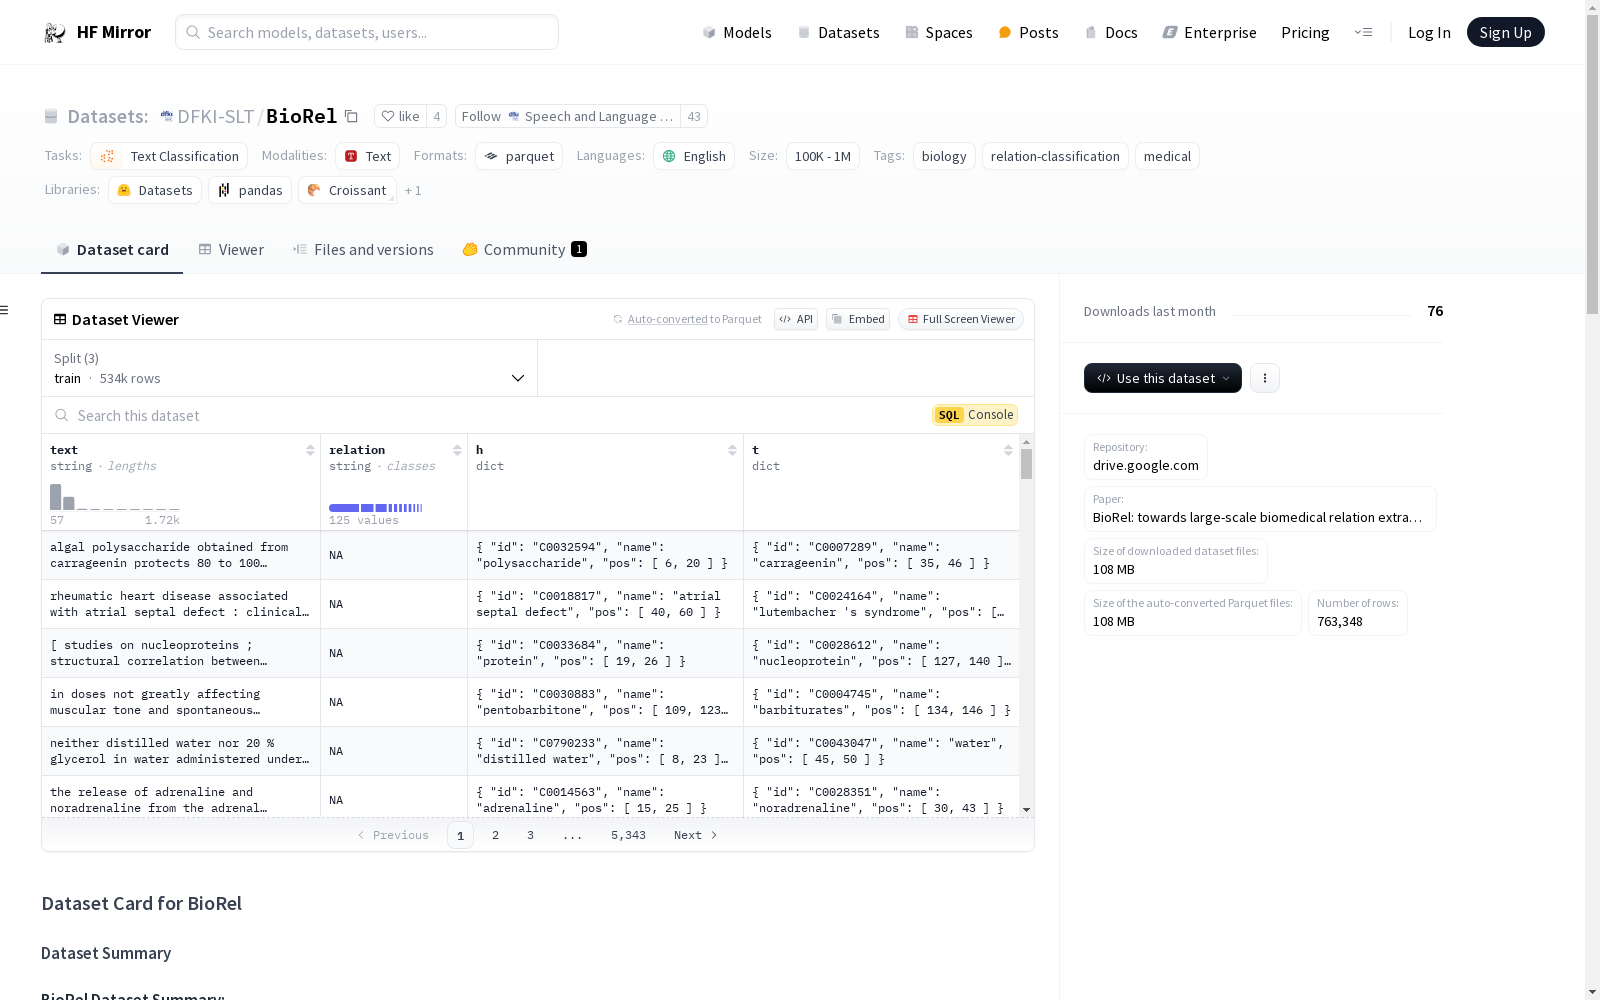The image size is (1600, 1000).
Task: Click the page vertical scrollbar
Action: coord(1592,165)
